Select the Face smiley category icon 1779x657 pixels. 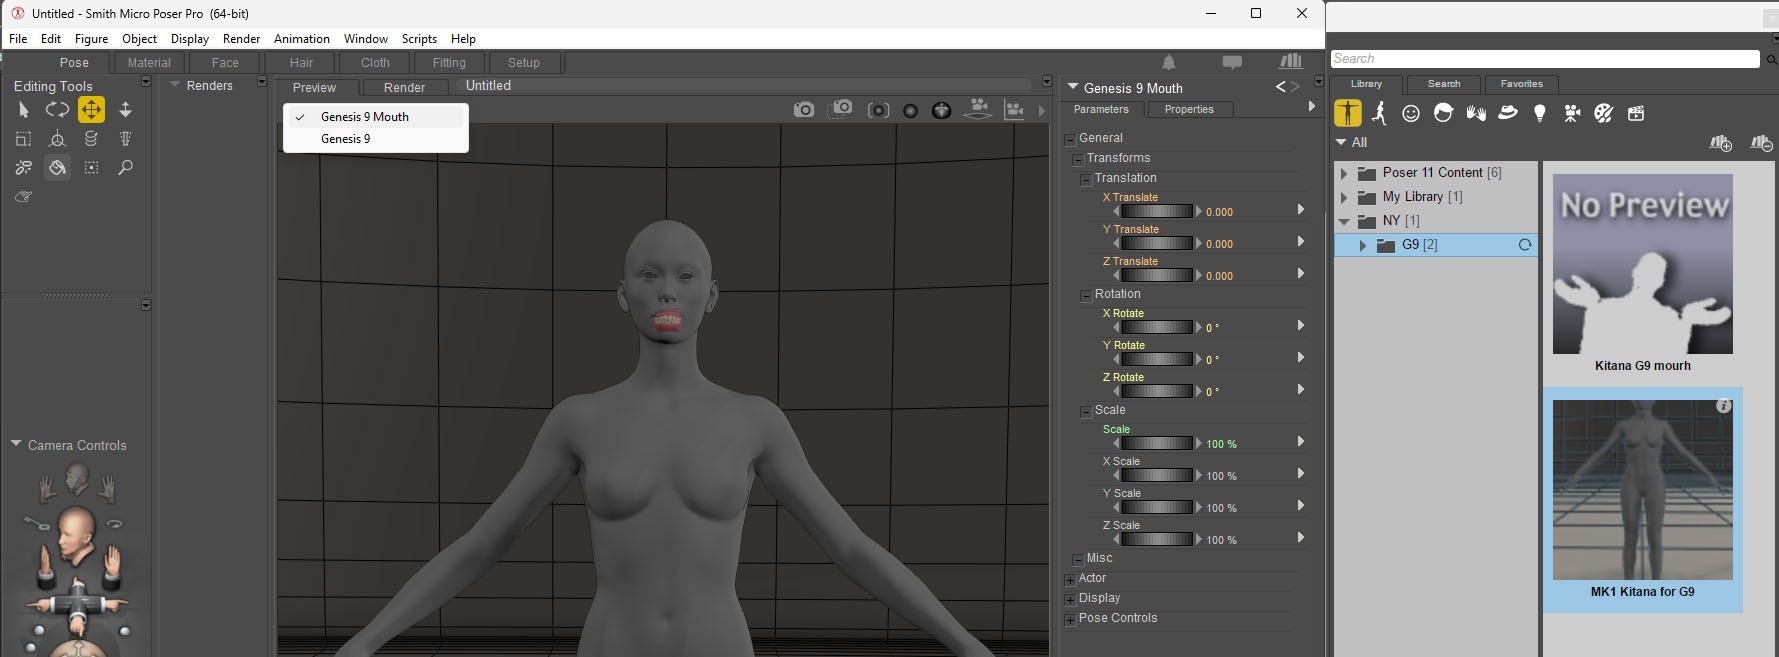[x=1411, y=114]
